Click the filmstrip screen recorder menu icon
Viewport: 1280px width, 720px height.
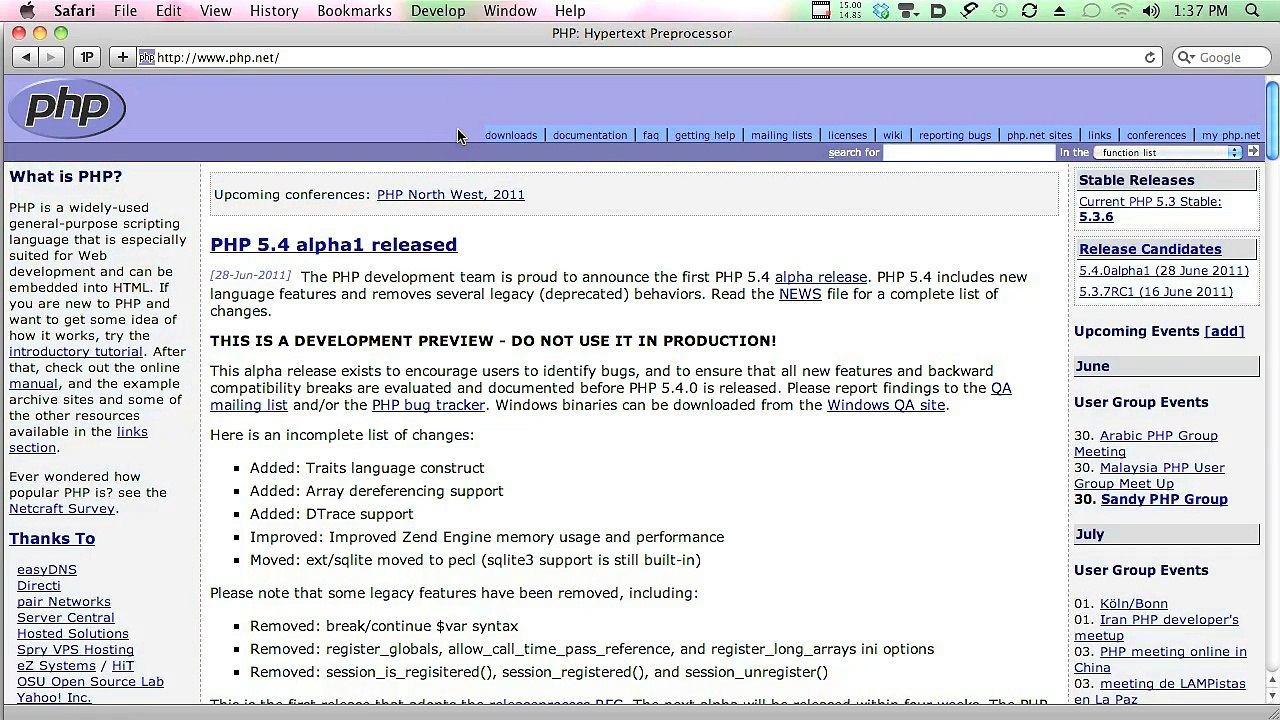click(x=821, y=11)
